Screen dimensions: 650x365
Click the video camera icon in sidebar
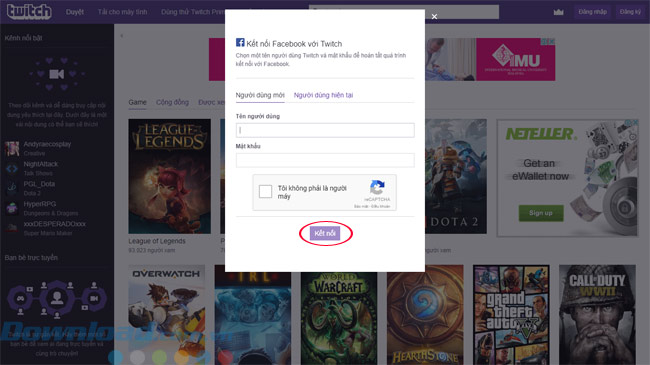[x=56, y=74]
